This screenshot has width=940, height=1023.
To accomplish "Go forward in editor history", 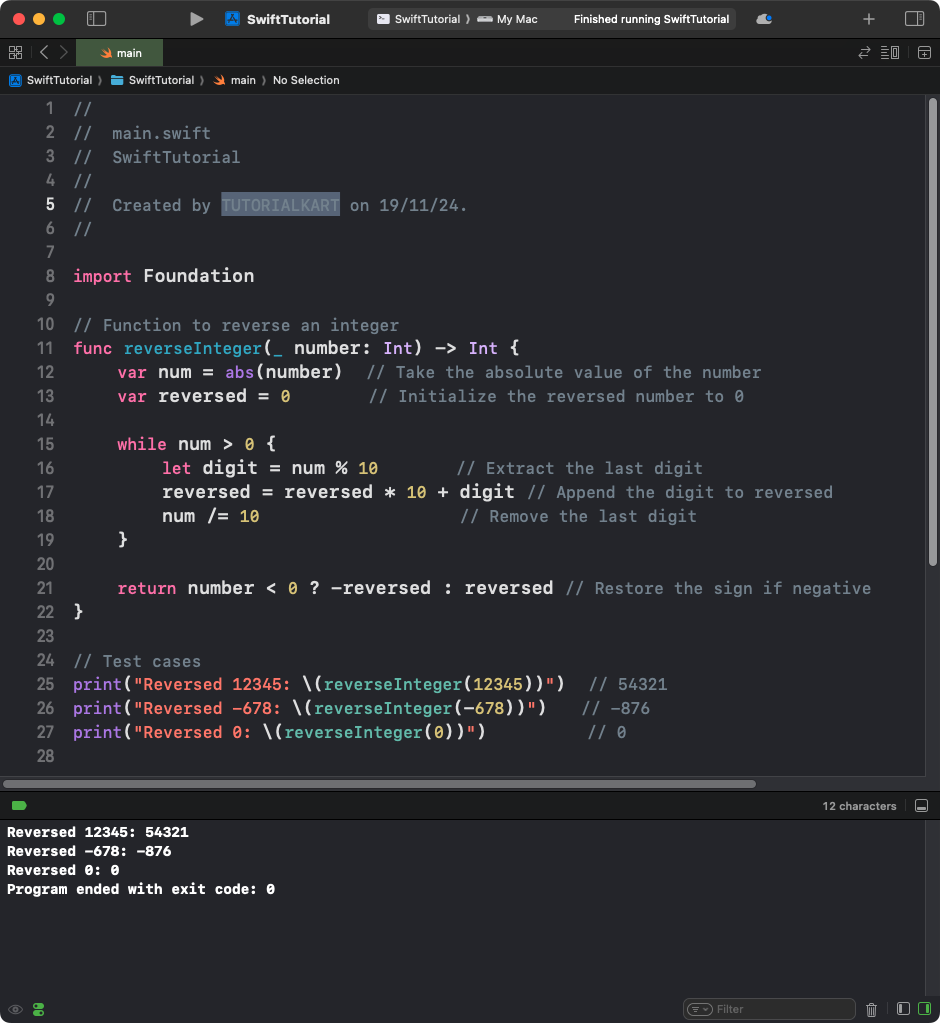I will pyautogui.click(x=64, y=52).
